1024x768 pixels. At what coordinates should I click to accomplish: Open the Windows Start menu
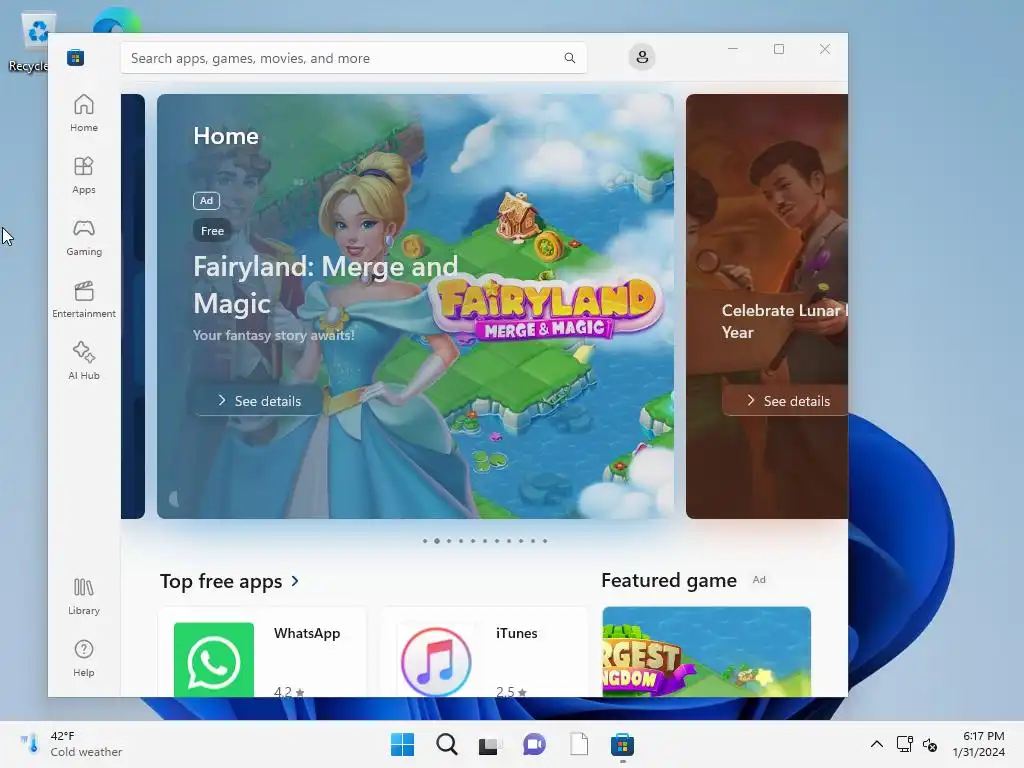(402, 744)
